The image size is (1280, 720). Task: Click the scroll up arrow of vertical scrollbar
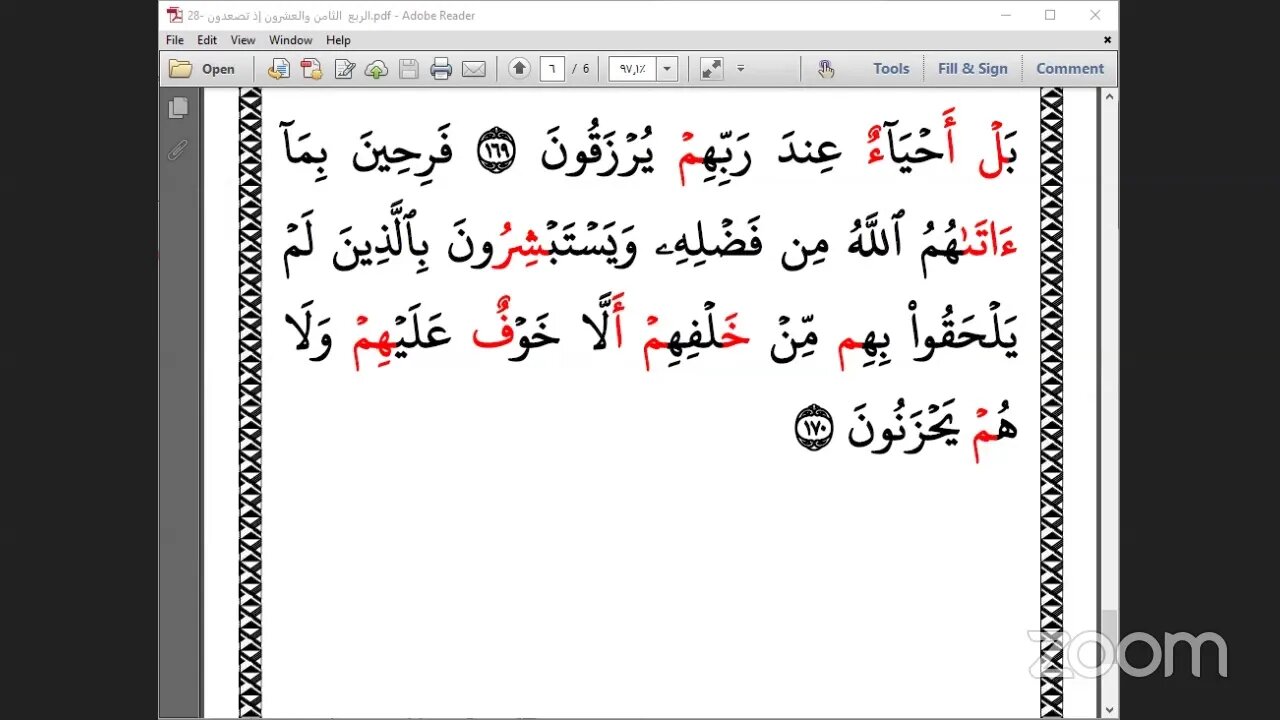(1109, 97)
